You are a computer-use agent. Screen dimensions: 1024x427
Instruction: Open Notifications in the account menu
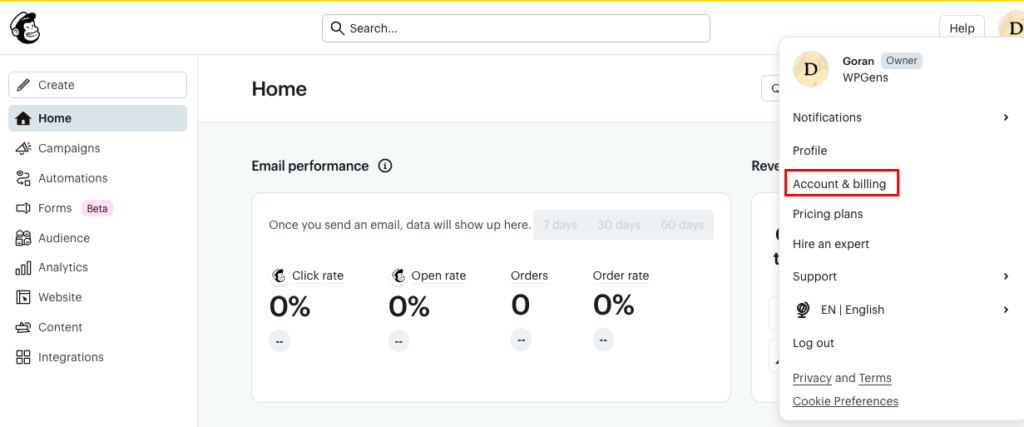pyautogui.click(x=902, y=118)
